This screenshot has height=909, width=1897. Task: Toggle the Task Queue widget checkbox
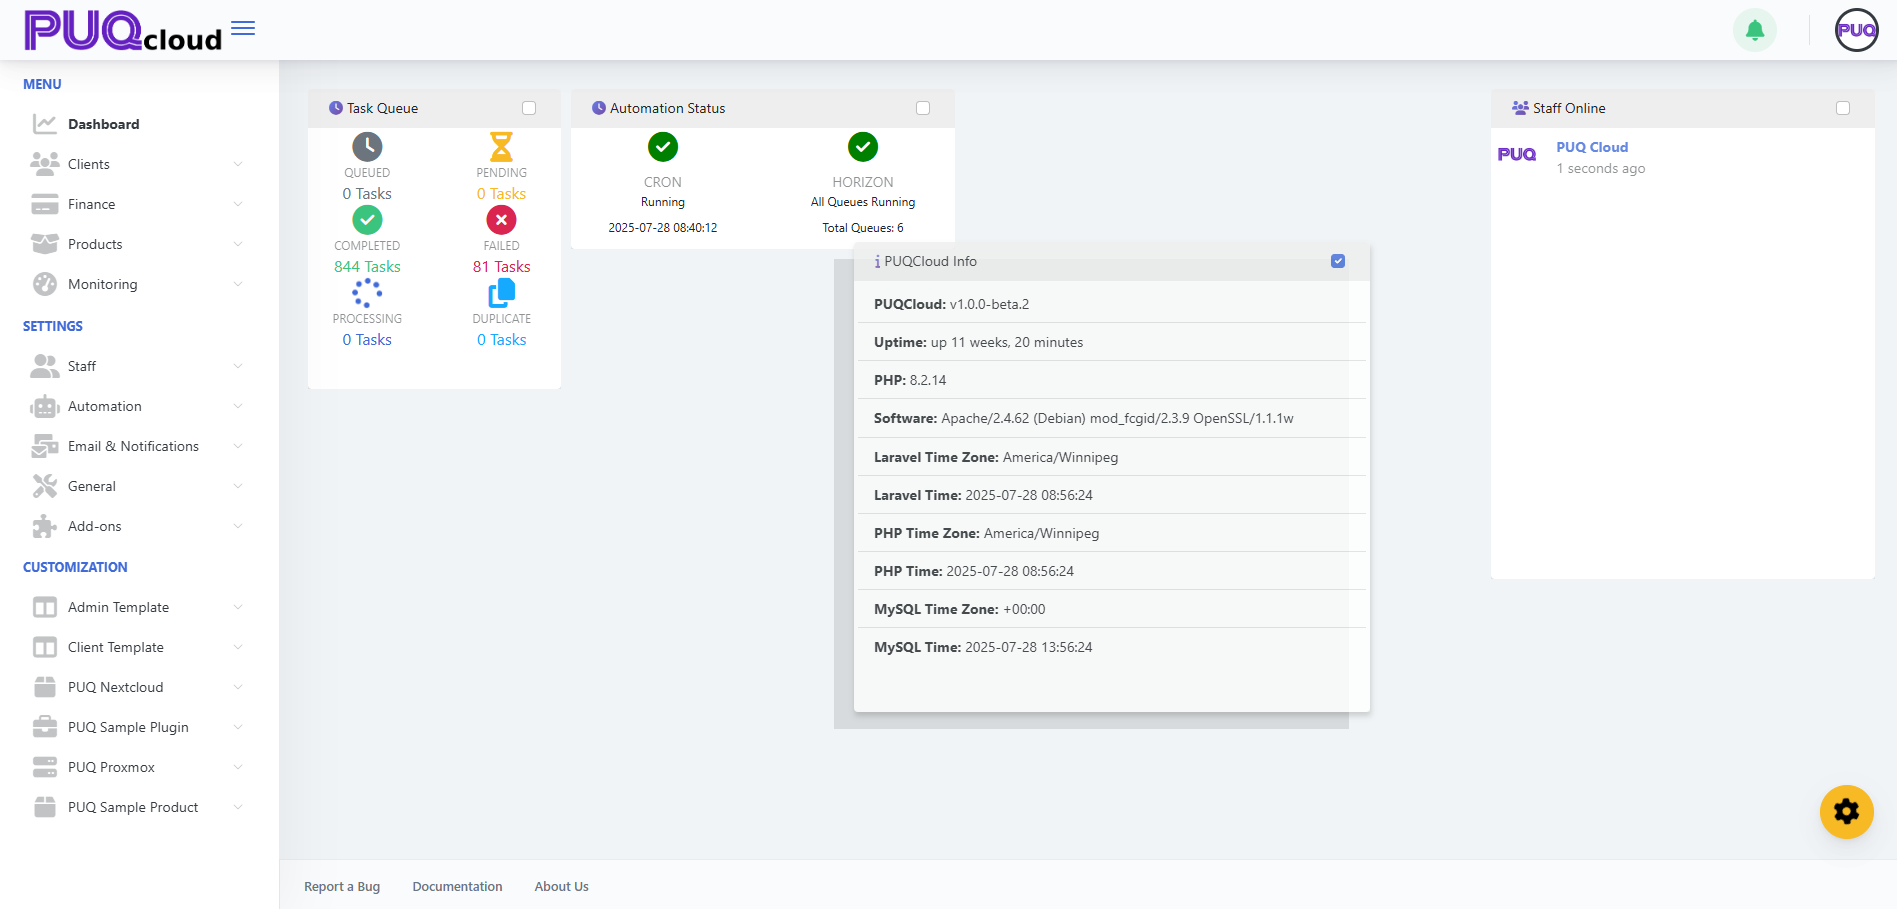point(529,108)
